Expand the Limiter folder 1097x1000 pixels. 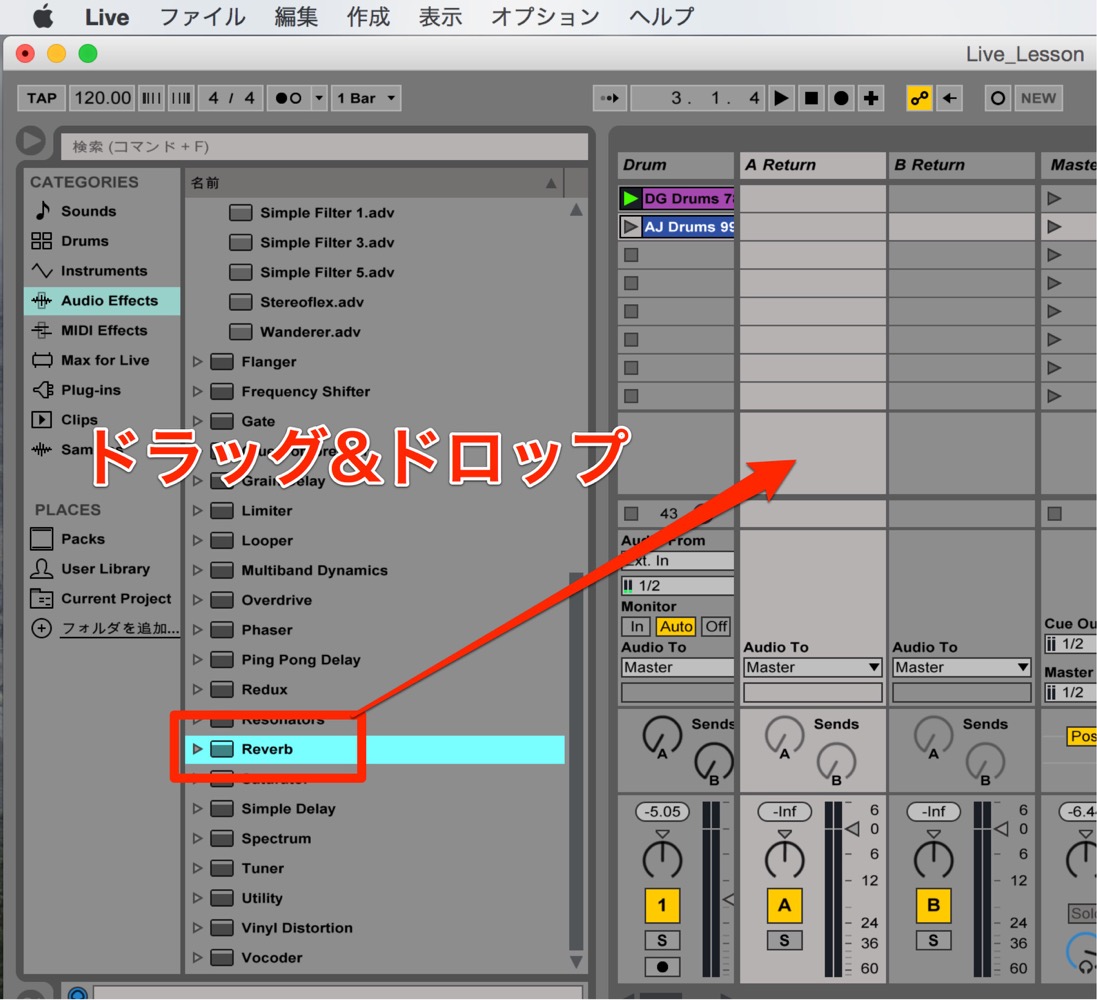click(x=197, y=511)
